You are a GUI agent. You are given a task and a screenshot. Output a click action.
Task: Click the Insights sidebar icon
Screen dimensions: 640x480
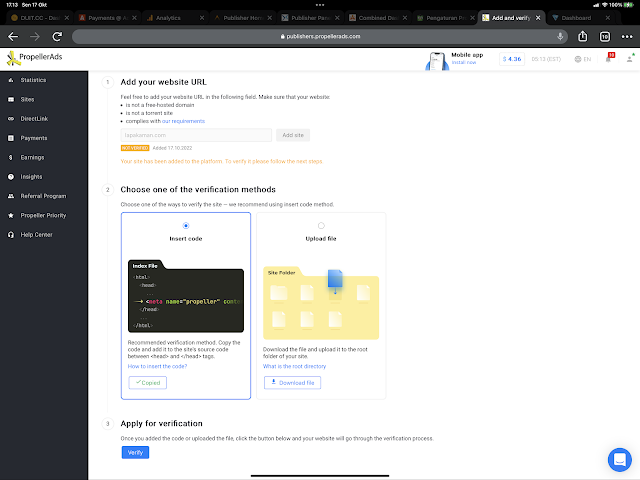pos(11,177)
